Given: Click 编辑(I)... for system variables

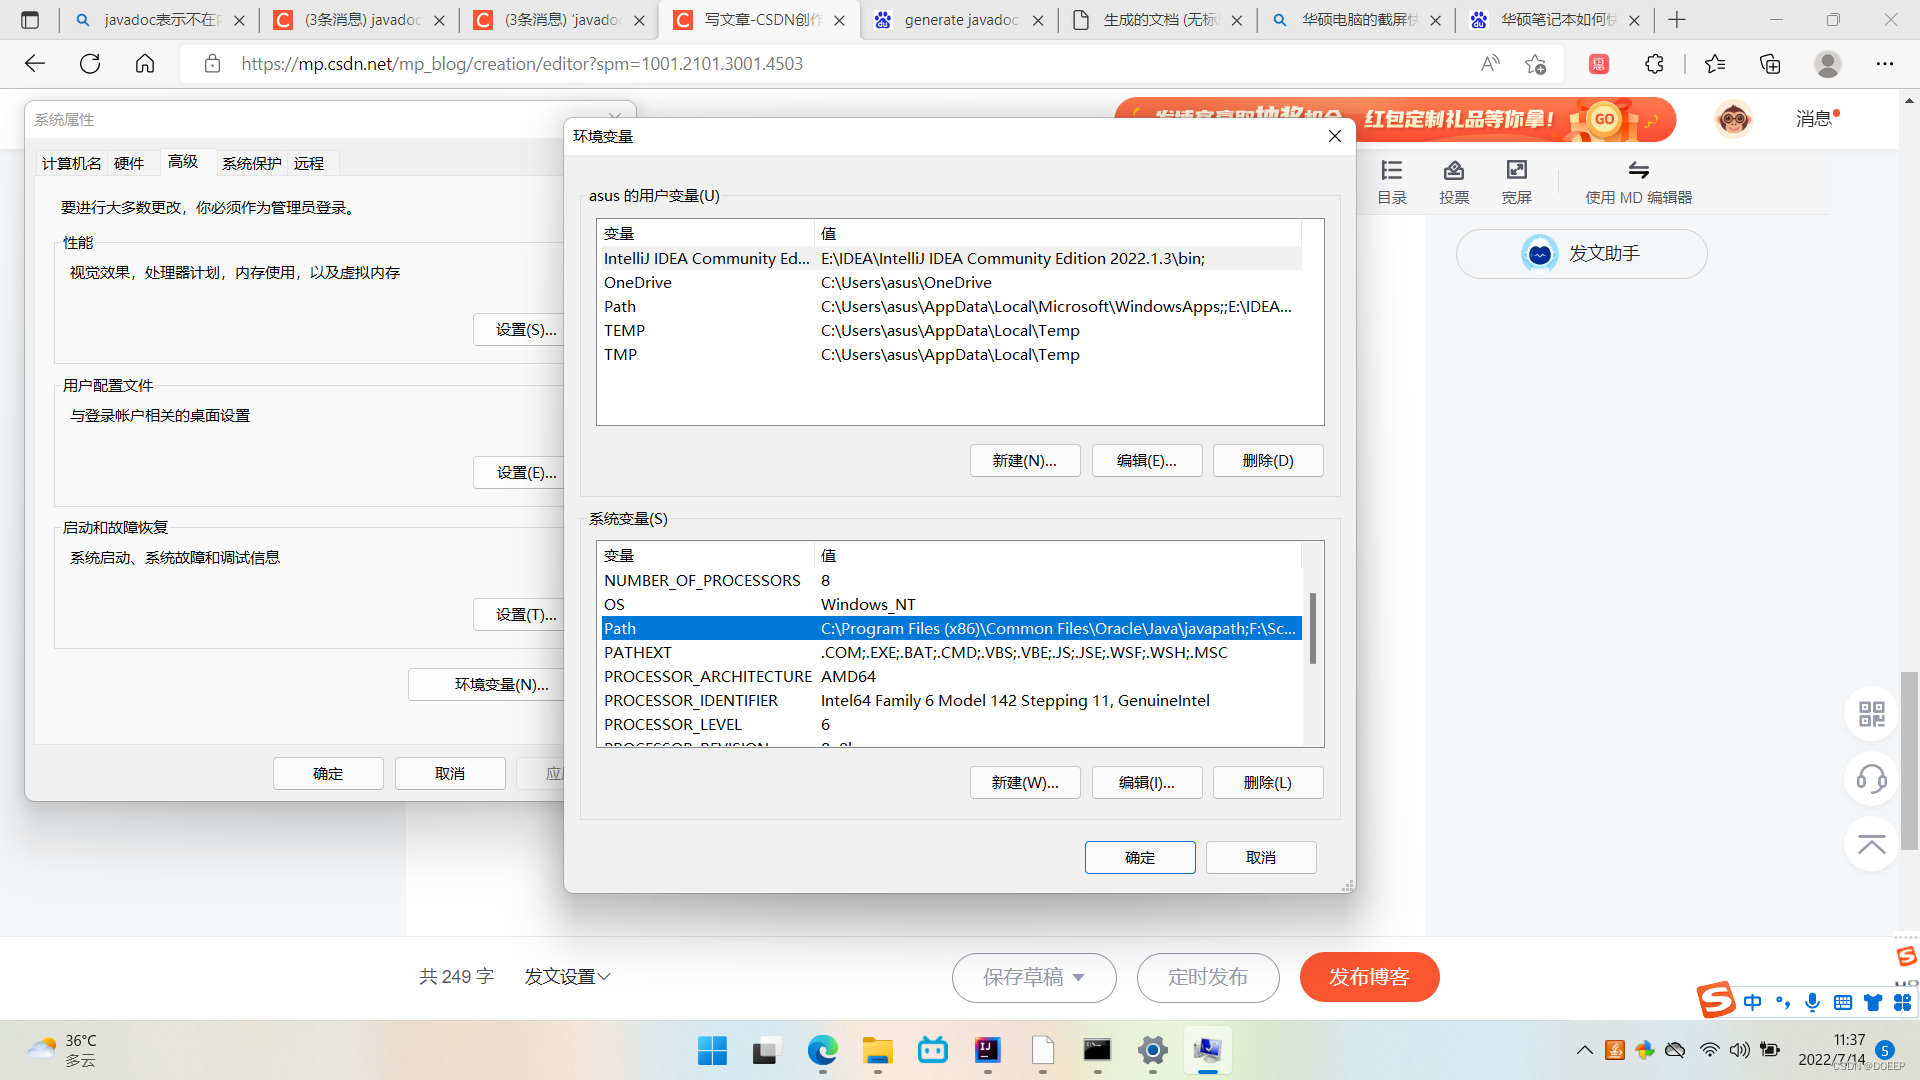Looking at the screenshot, I should 1146,783.
